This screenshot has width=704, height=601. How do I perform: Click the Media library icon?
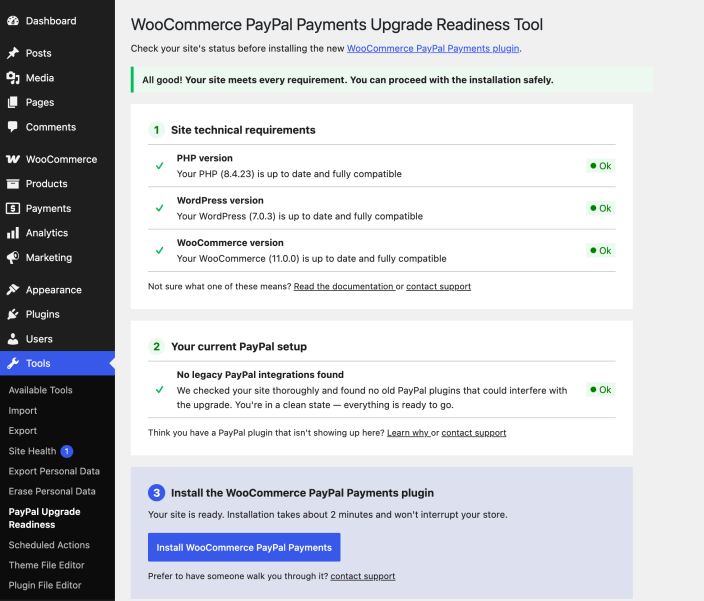point(13,78)
